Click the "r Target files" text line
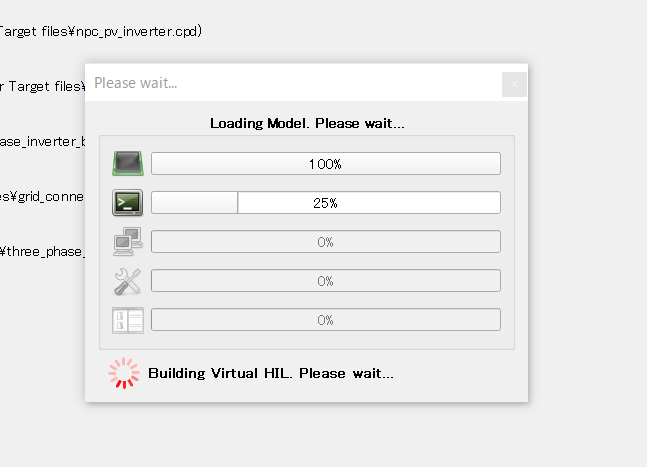The height and width of the screenshot is (467, 647). coord(42,87)
